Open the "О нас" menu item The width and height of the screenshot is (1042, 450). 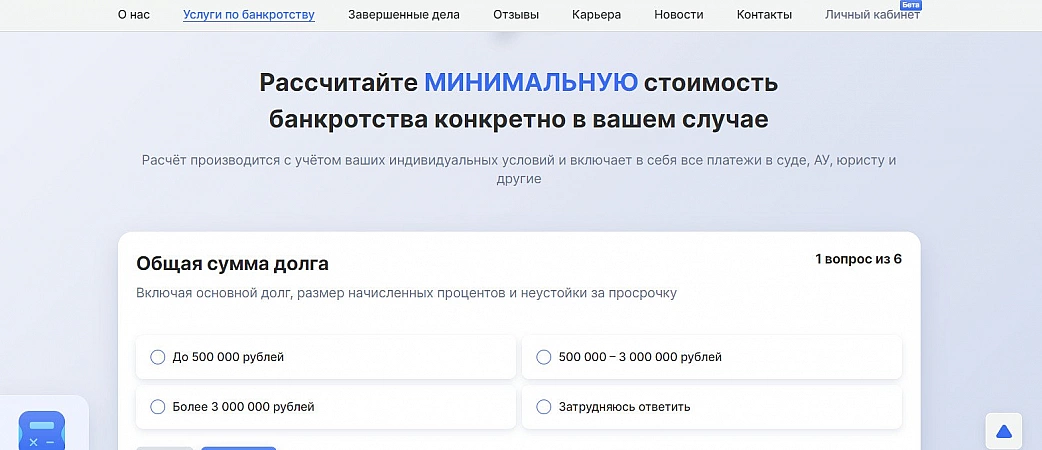[134, 15]
